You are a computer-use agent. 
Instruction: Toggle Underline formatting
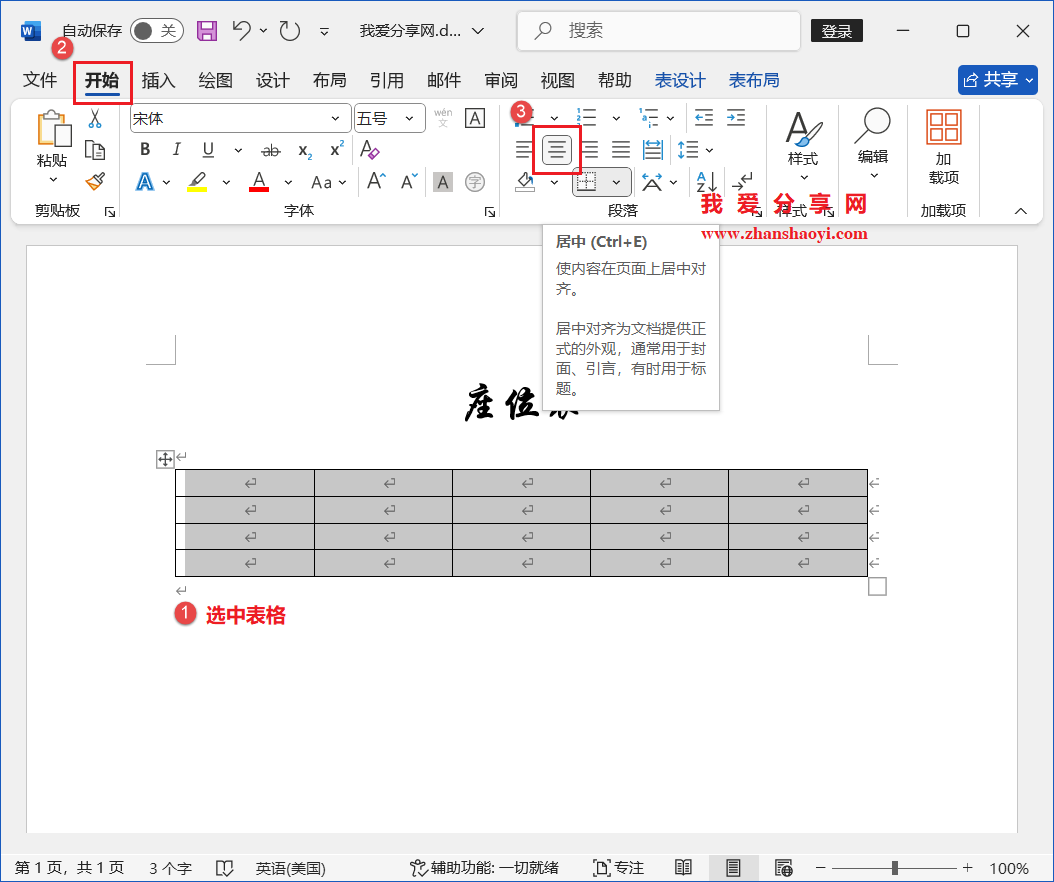coord(208,149)
